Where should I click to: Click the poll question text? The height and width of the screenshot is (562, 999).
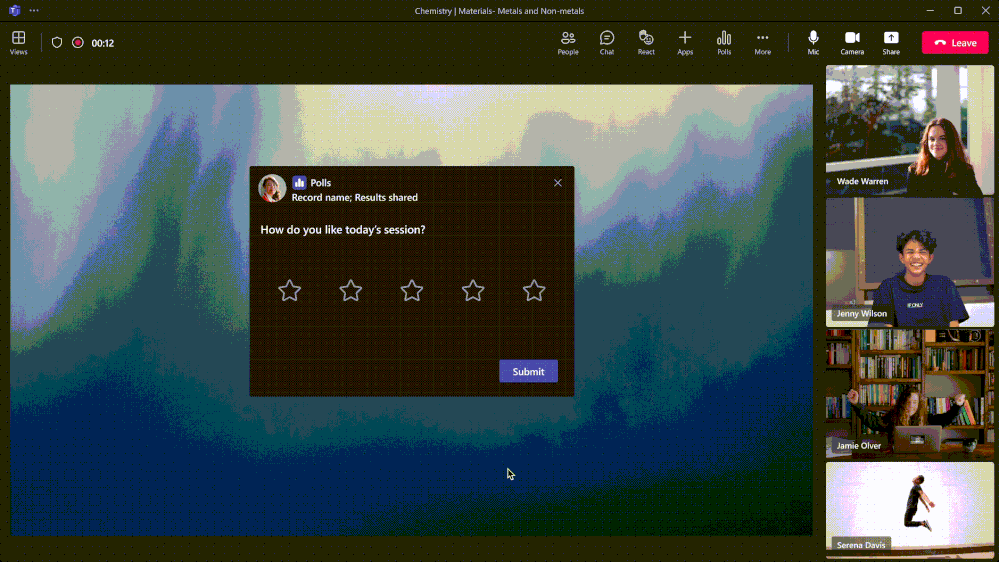(343, 230)
